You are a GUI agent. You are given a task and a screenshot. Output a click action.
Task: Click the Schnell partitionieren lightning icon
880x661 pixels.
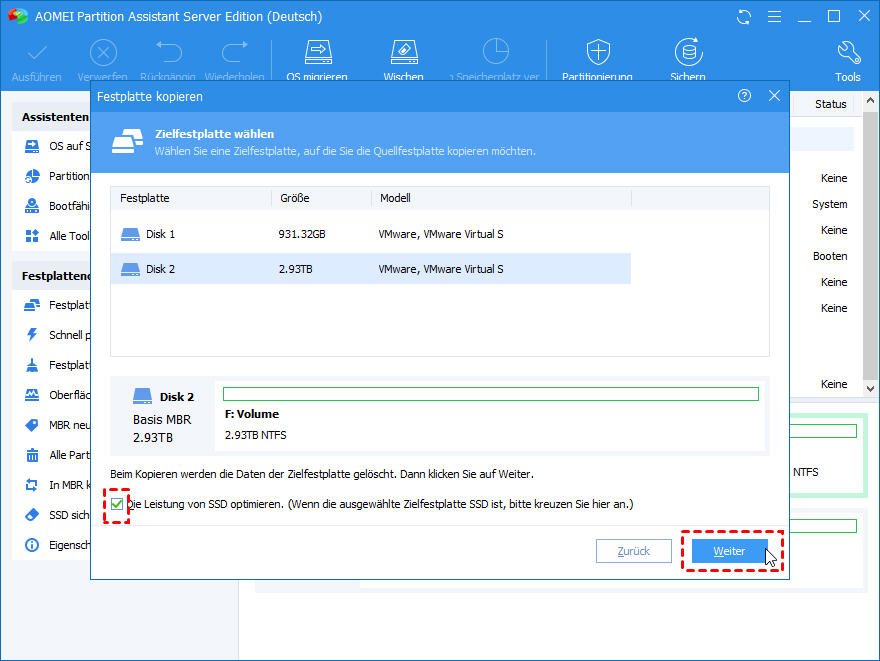32,335
